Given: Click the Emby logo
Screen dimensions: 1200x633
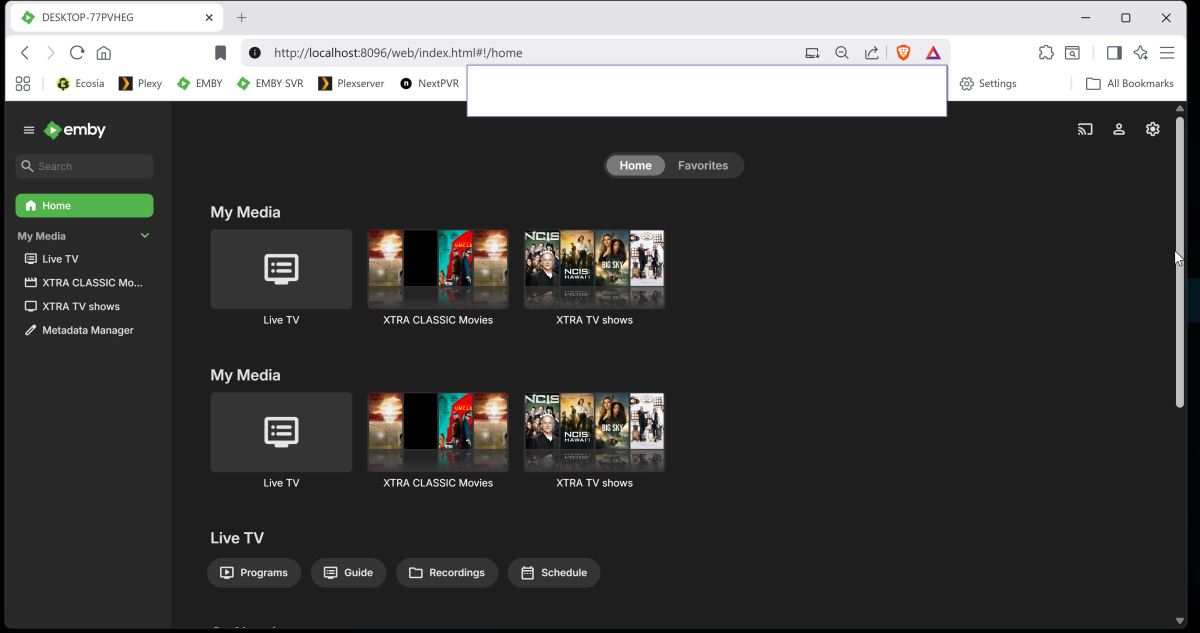Looking at the screenshot, I should pyautogui.click(x=75, y=130).
